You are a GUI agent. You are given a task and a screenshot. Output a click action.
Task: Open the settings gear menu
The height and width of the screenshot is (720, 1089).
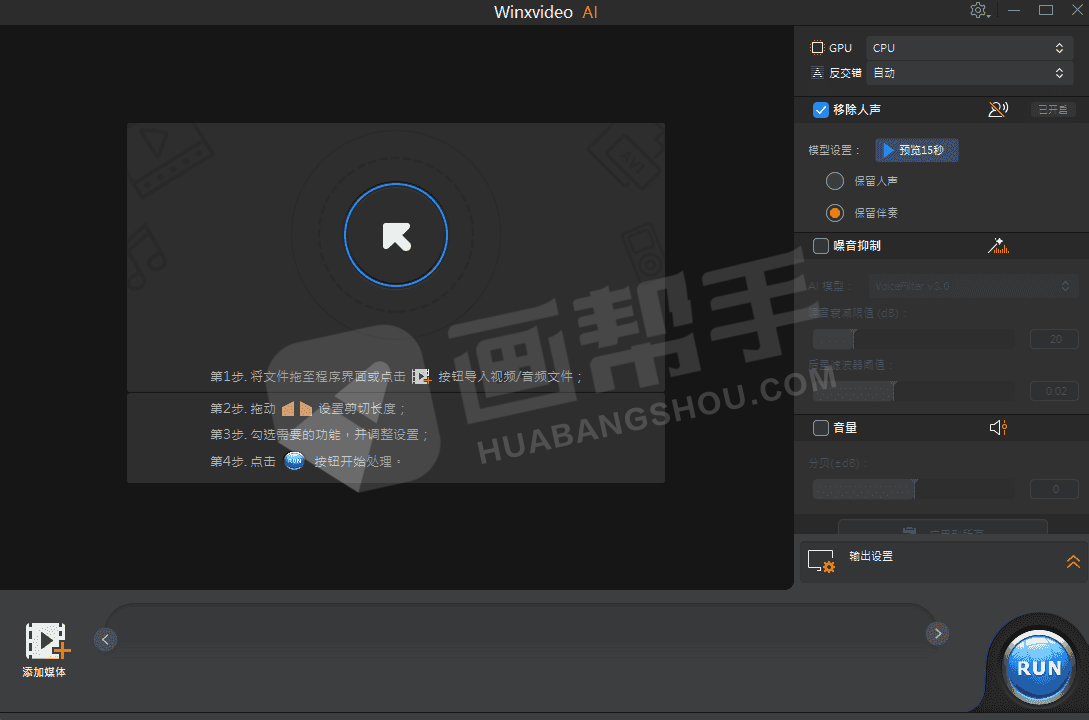(x=979, y=10)
